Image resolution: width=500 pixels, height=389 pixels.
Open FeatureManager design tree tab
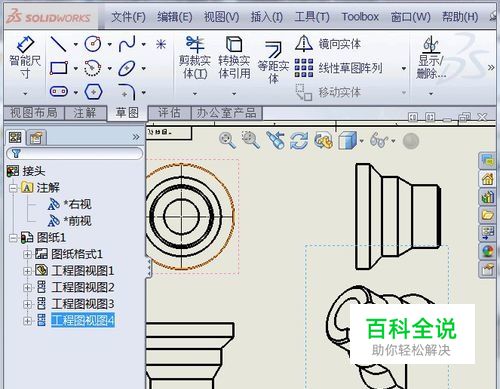point(15,137)
